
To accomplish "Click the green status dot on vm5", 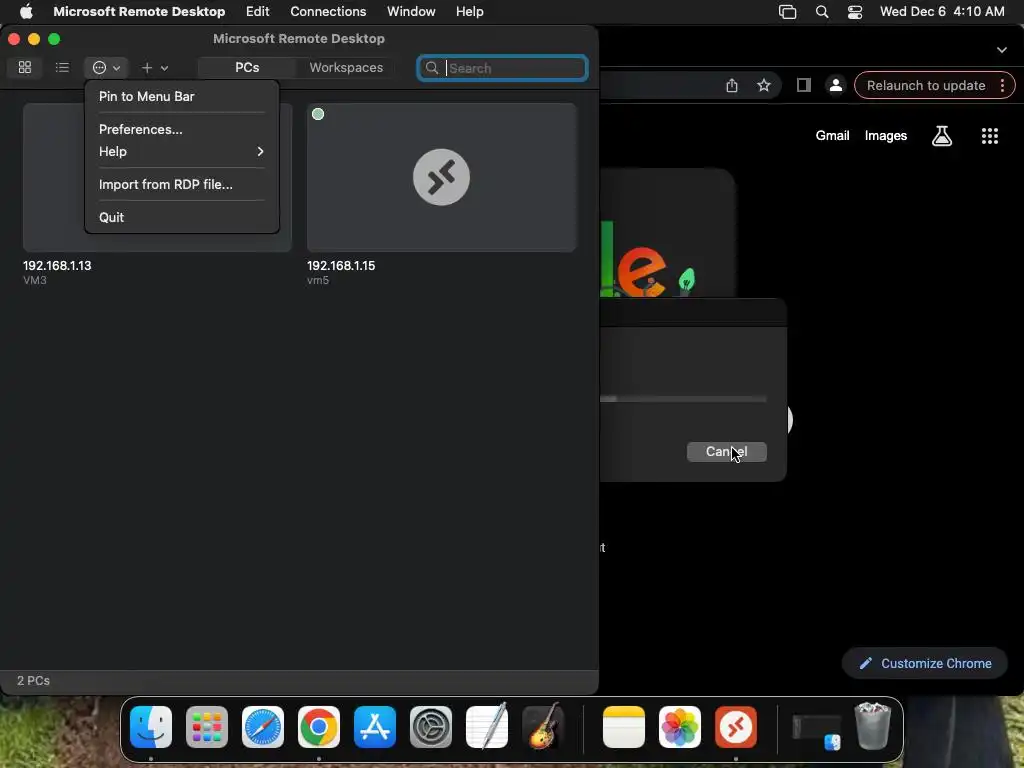I will point(318,114).
